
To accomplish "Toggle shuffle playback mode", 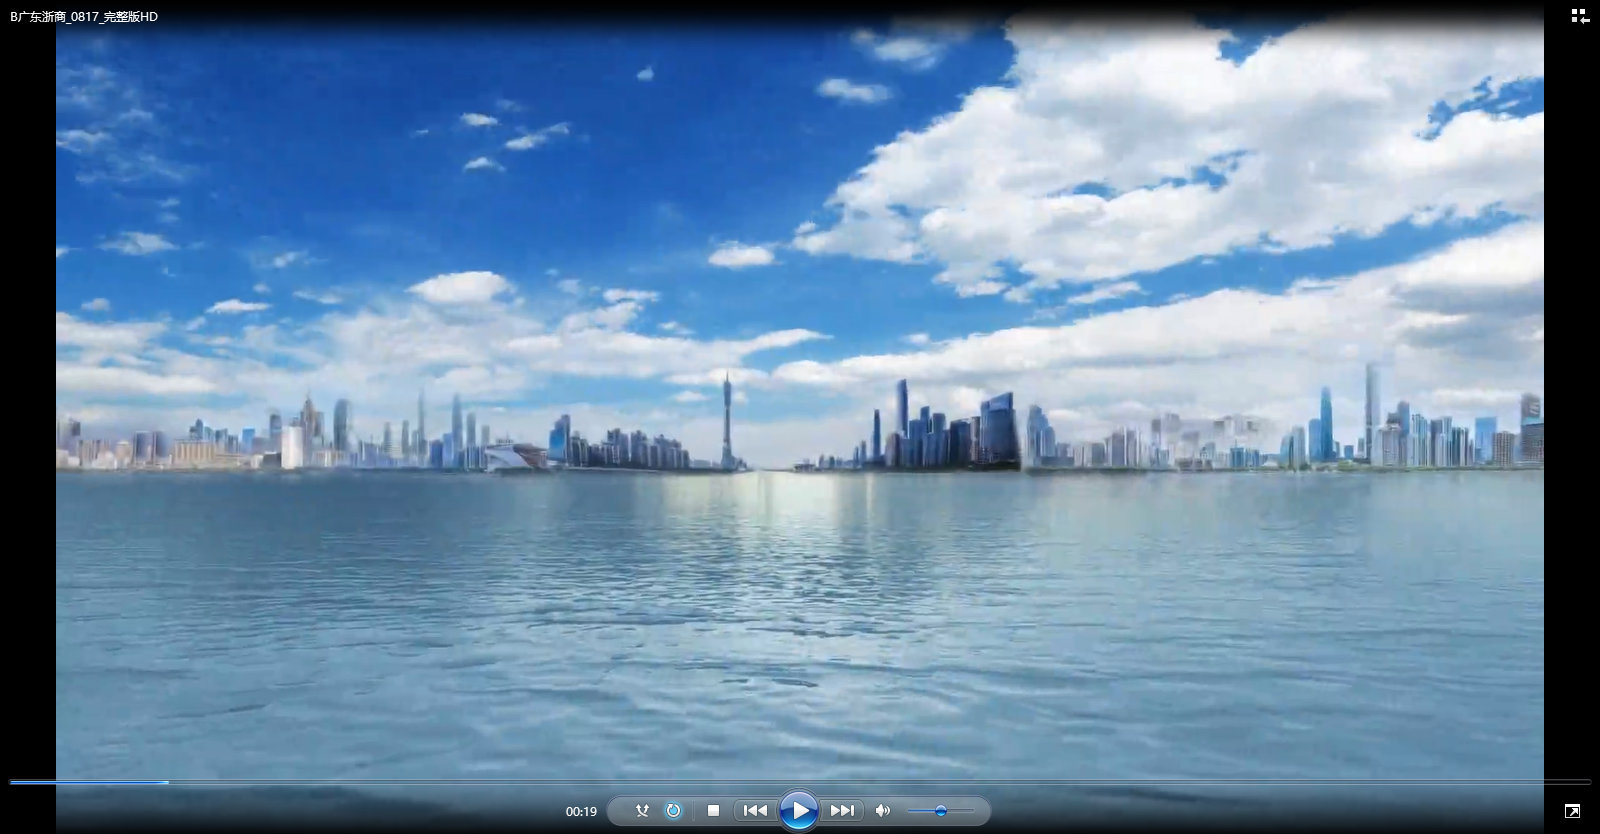I will click(642, 811).
